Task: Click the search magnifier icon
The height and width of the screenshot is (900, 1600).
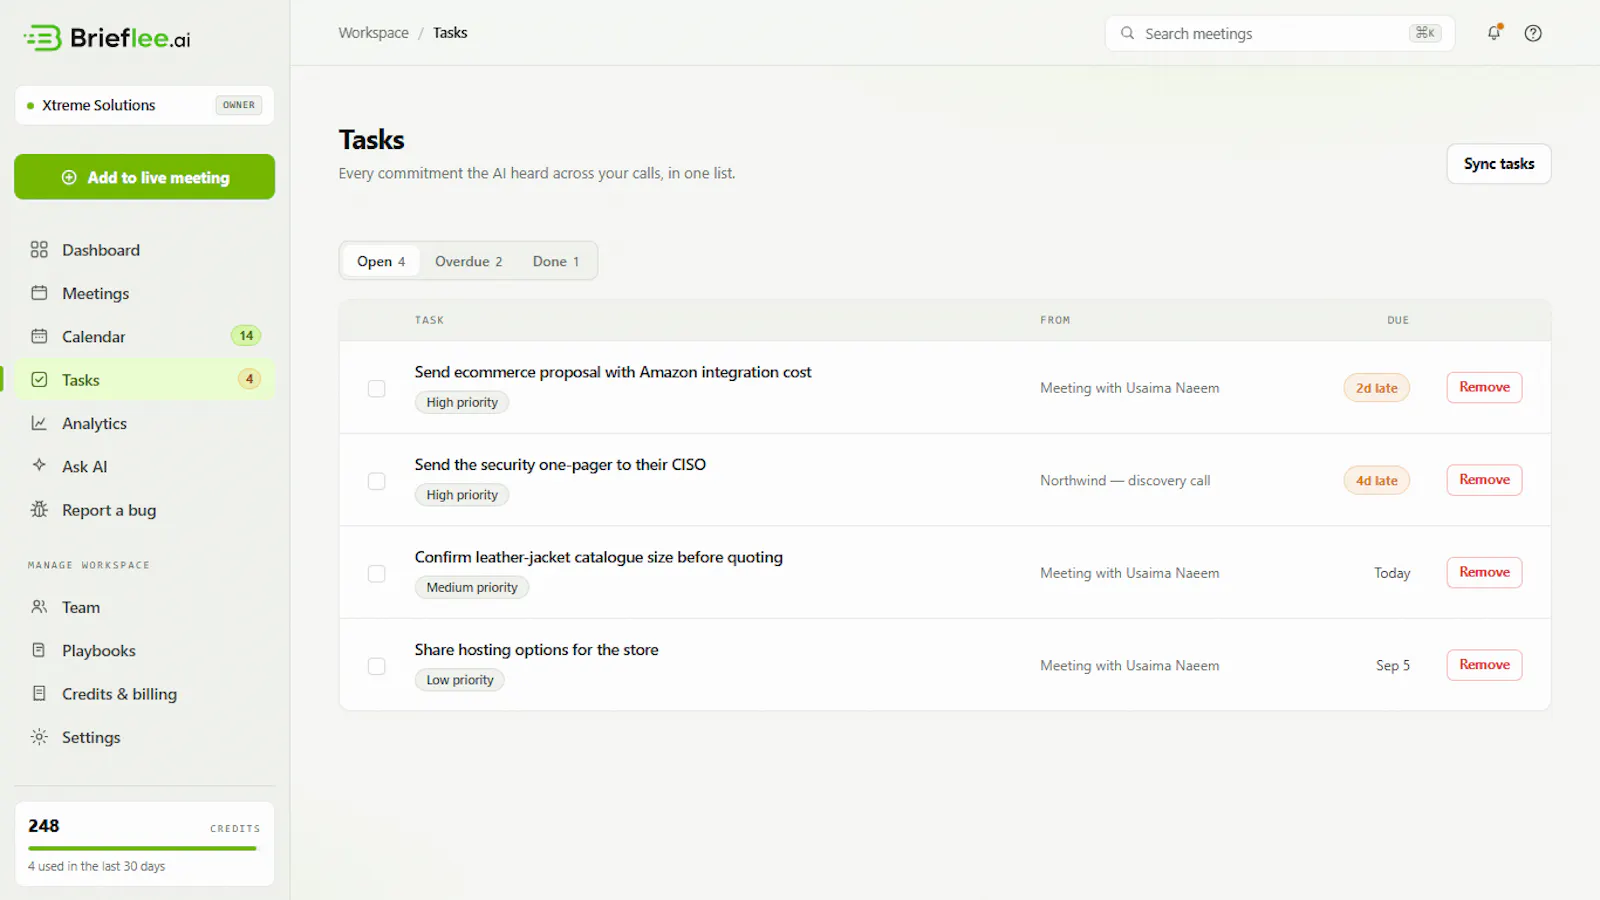Action: [x=1127, y=33]
